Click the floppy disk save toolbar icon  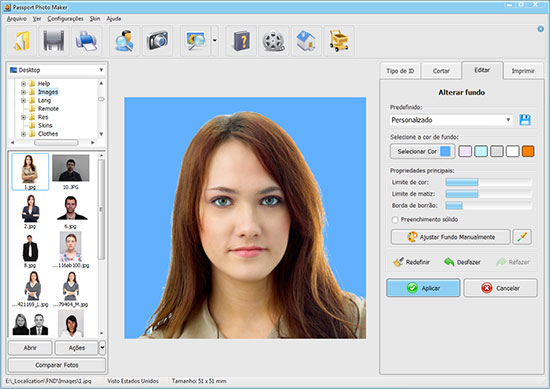tap(54, 41)
